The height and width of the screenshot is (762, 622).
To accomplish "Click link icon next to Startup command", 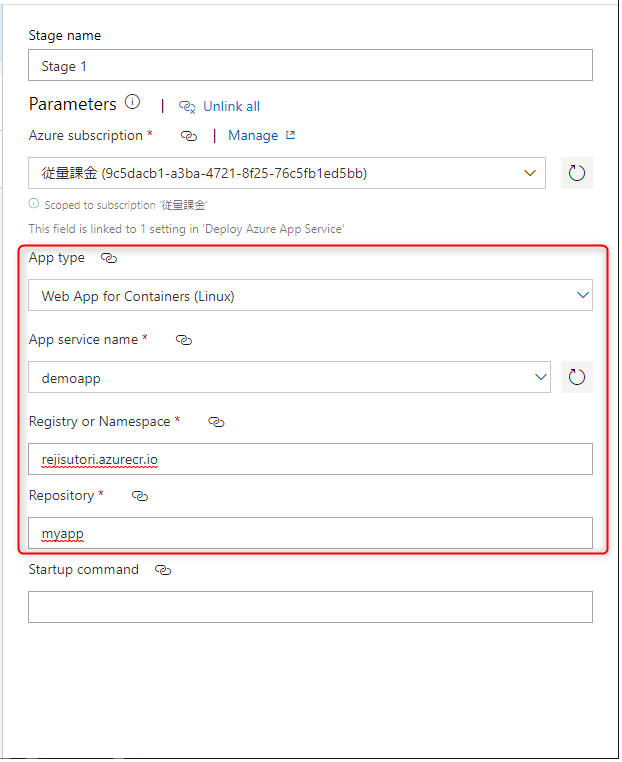I will tap(163, 570).
